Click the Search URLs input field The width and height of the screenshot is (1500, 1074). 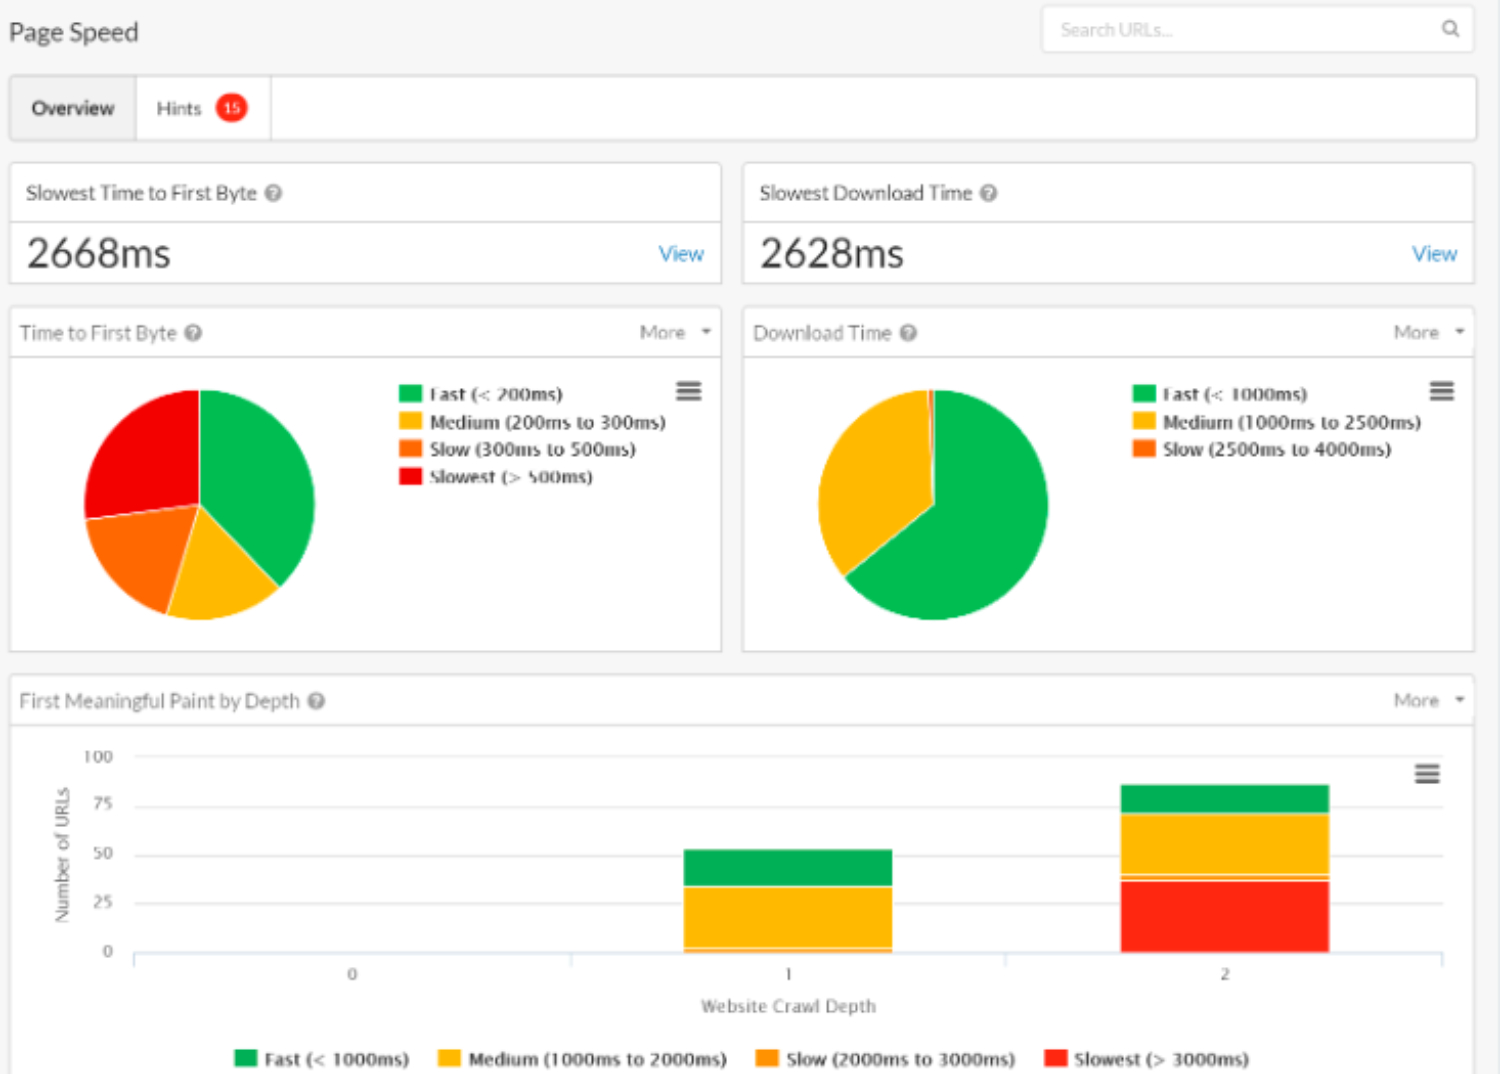click(1200, 29)
